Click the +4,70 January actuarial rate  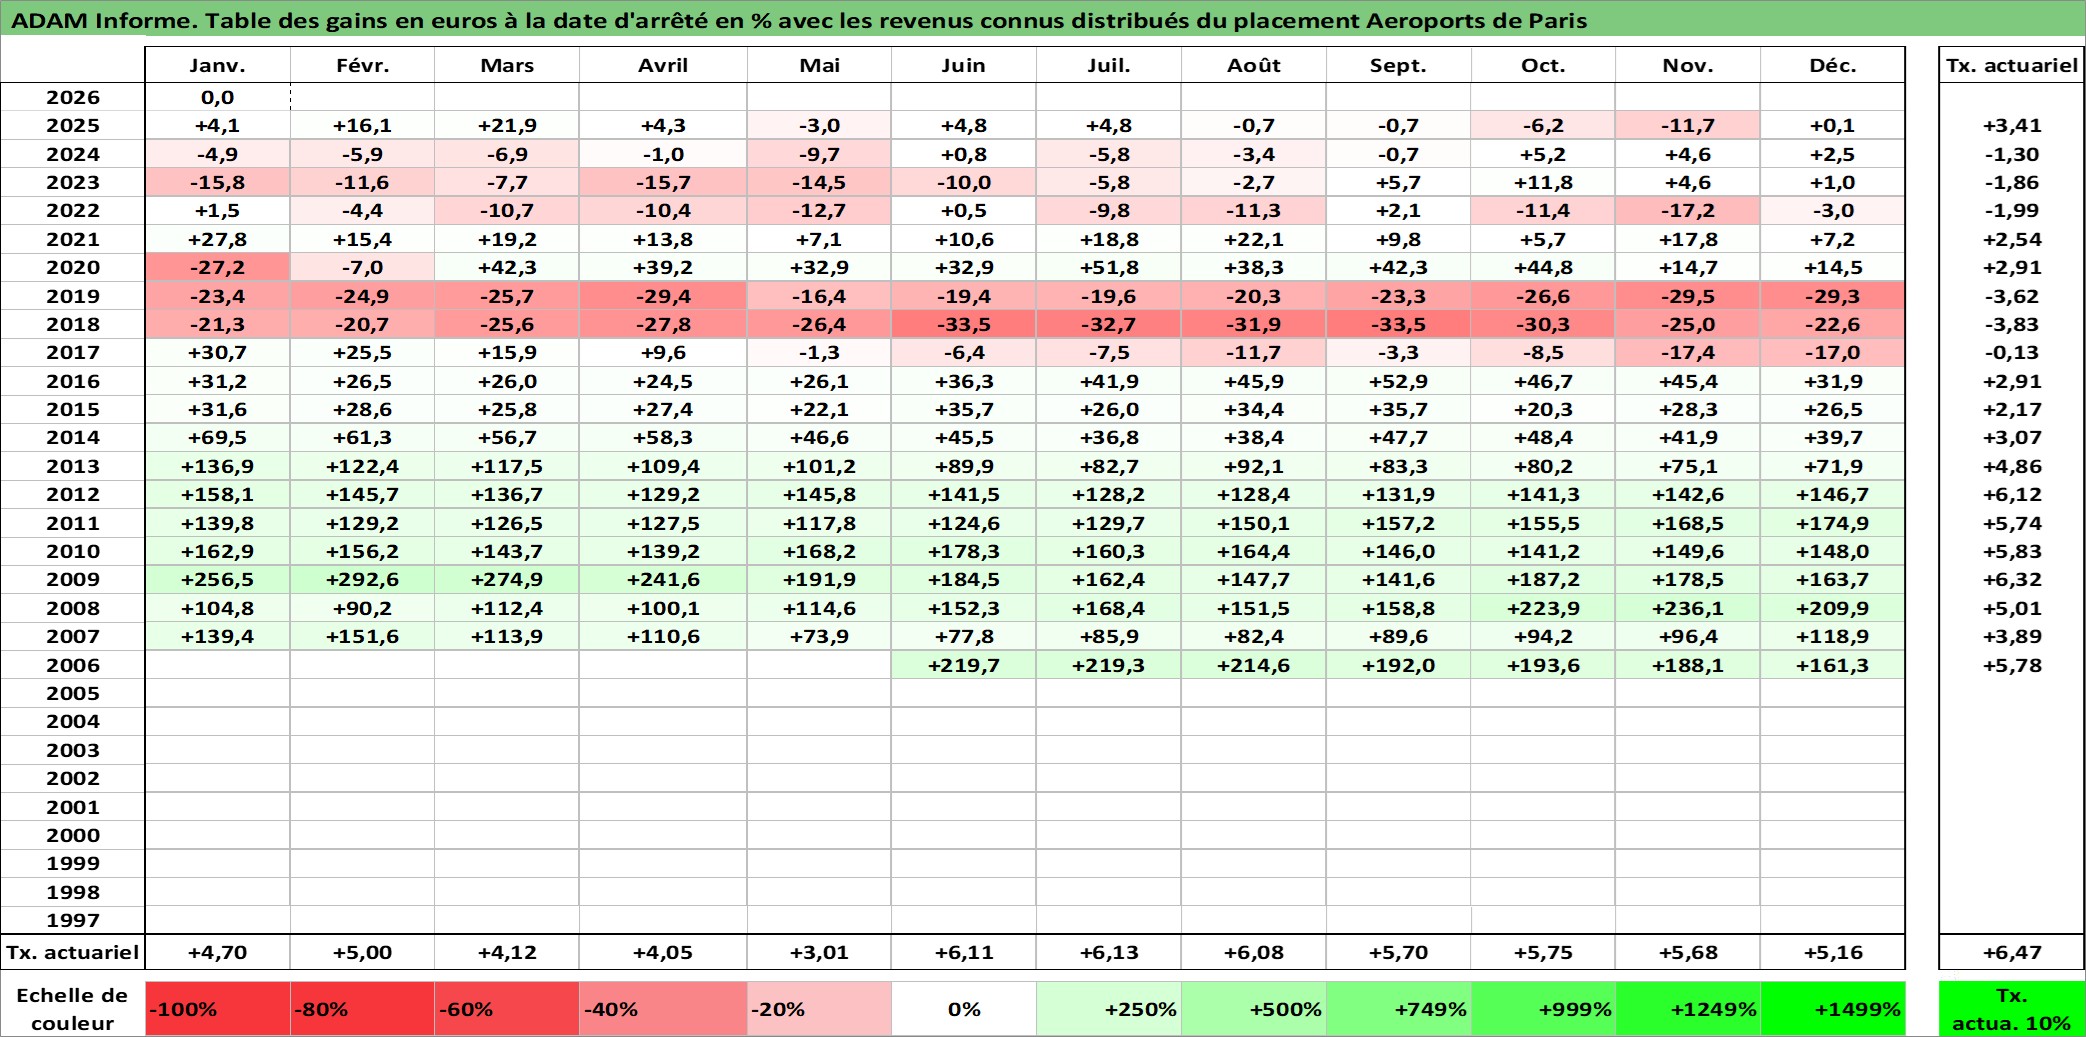217,952
